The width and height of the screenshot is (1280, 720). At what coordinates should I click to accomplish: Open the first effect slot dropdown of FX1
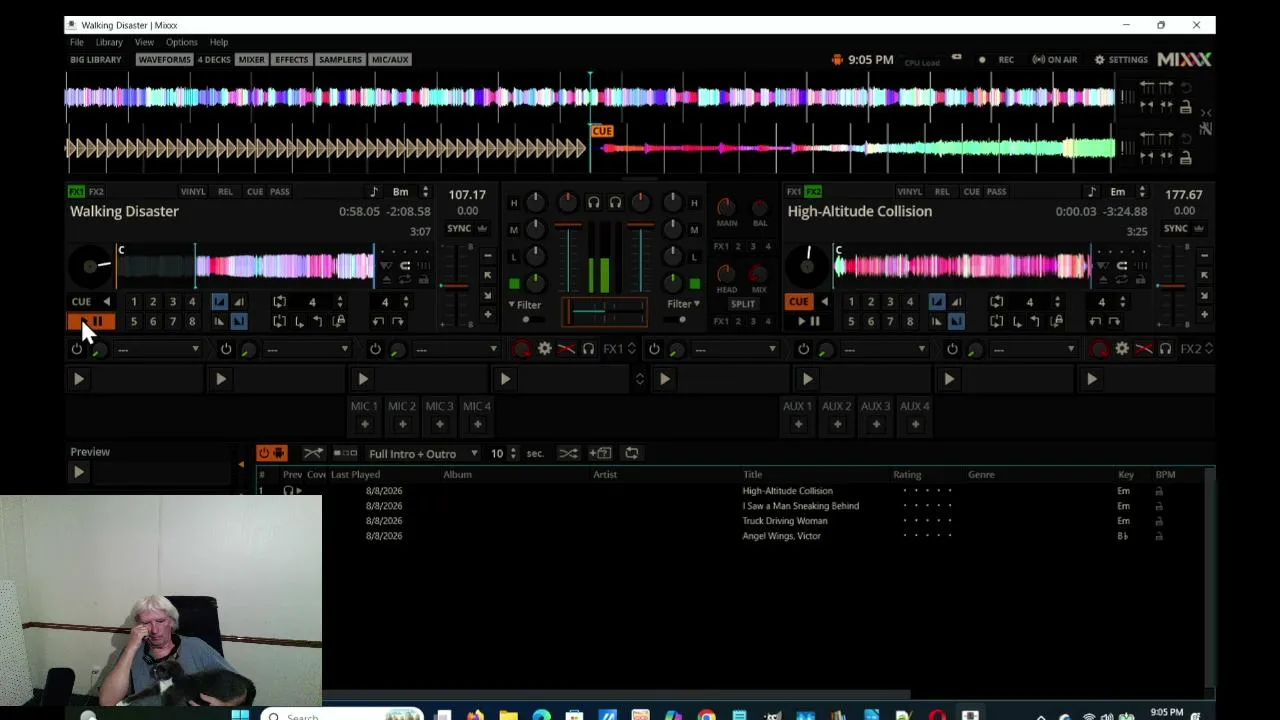point(158,349)
